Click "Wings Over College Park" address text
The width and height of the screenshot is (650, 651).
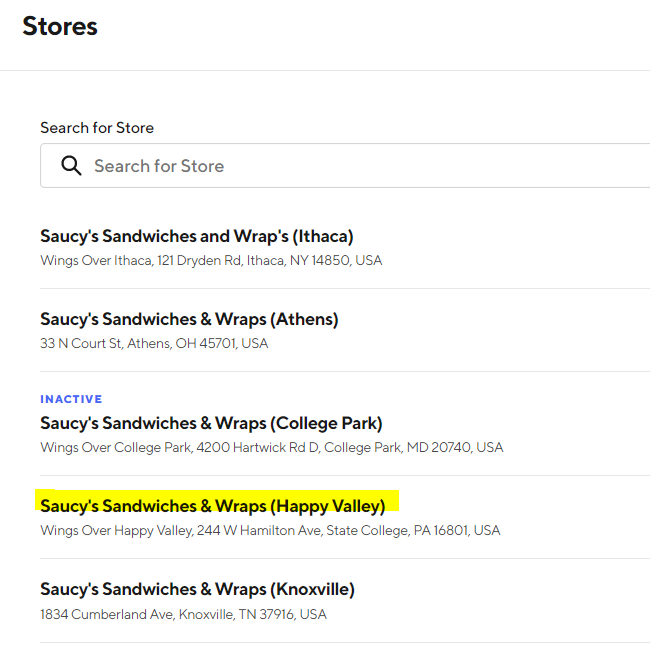(x=116, y=448)
